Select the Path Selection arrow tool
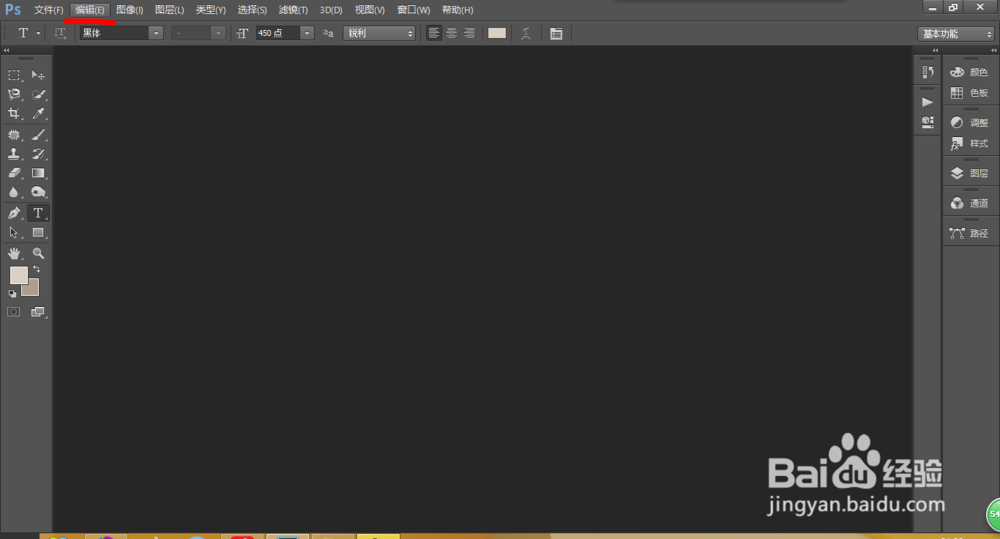This screenshot has width=1000, height=539. [x=13, y=232]
